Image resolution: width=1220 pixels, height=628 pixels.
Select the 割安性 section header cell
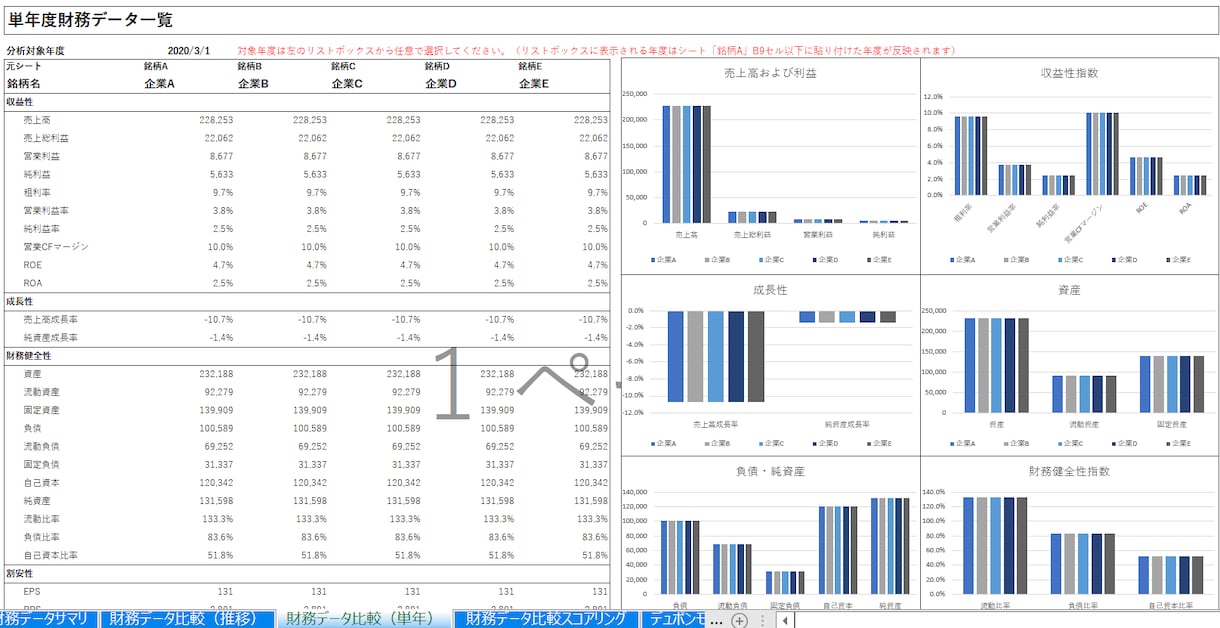coord(20,574)
